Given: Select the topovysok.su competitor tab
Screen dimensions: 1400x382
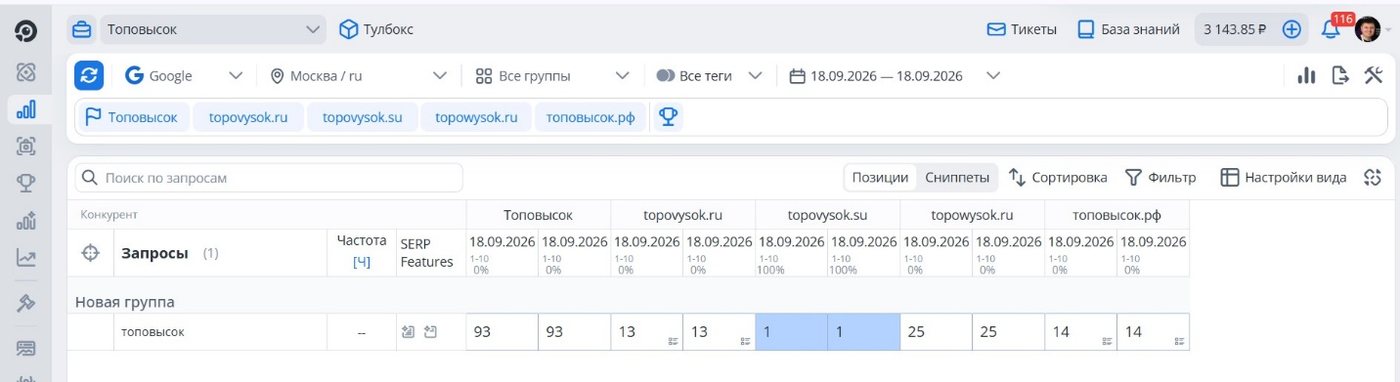Looking at the screenshot, I should tap(362, 117).
